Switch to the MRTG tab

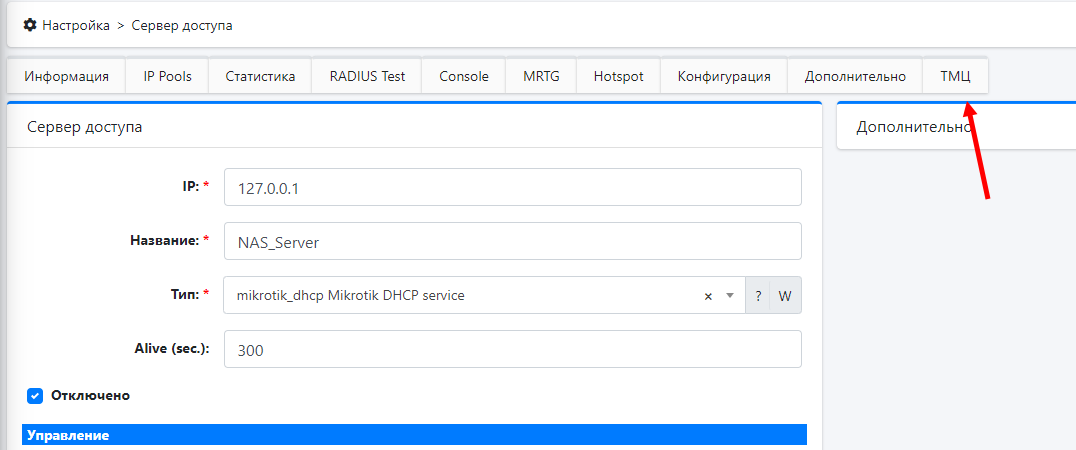click(541, 77)
